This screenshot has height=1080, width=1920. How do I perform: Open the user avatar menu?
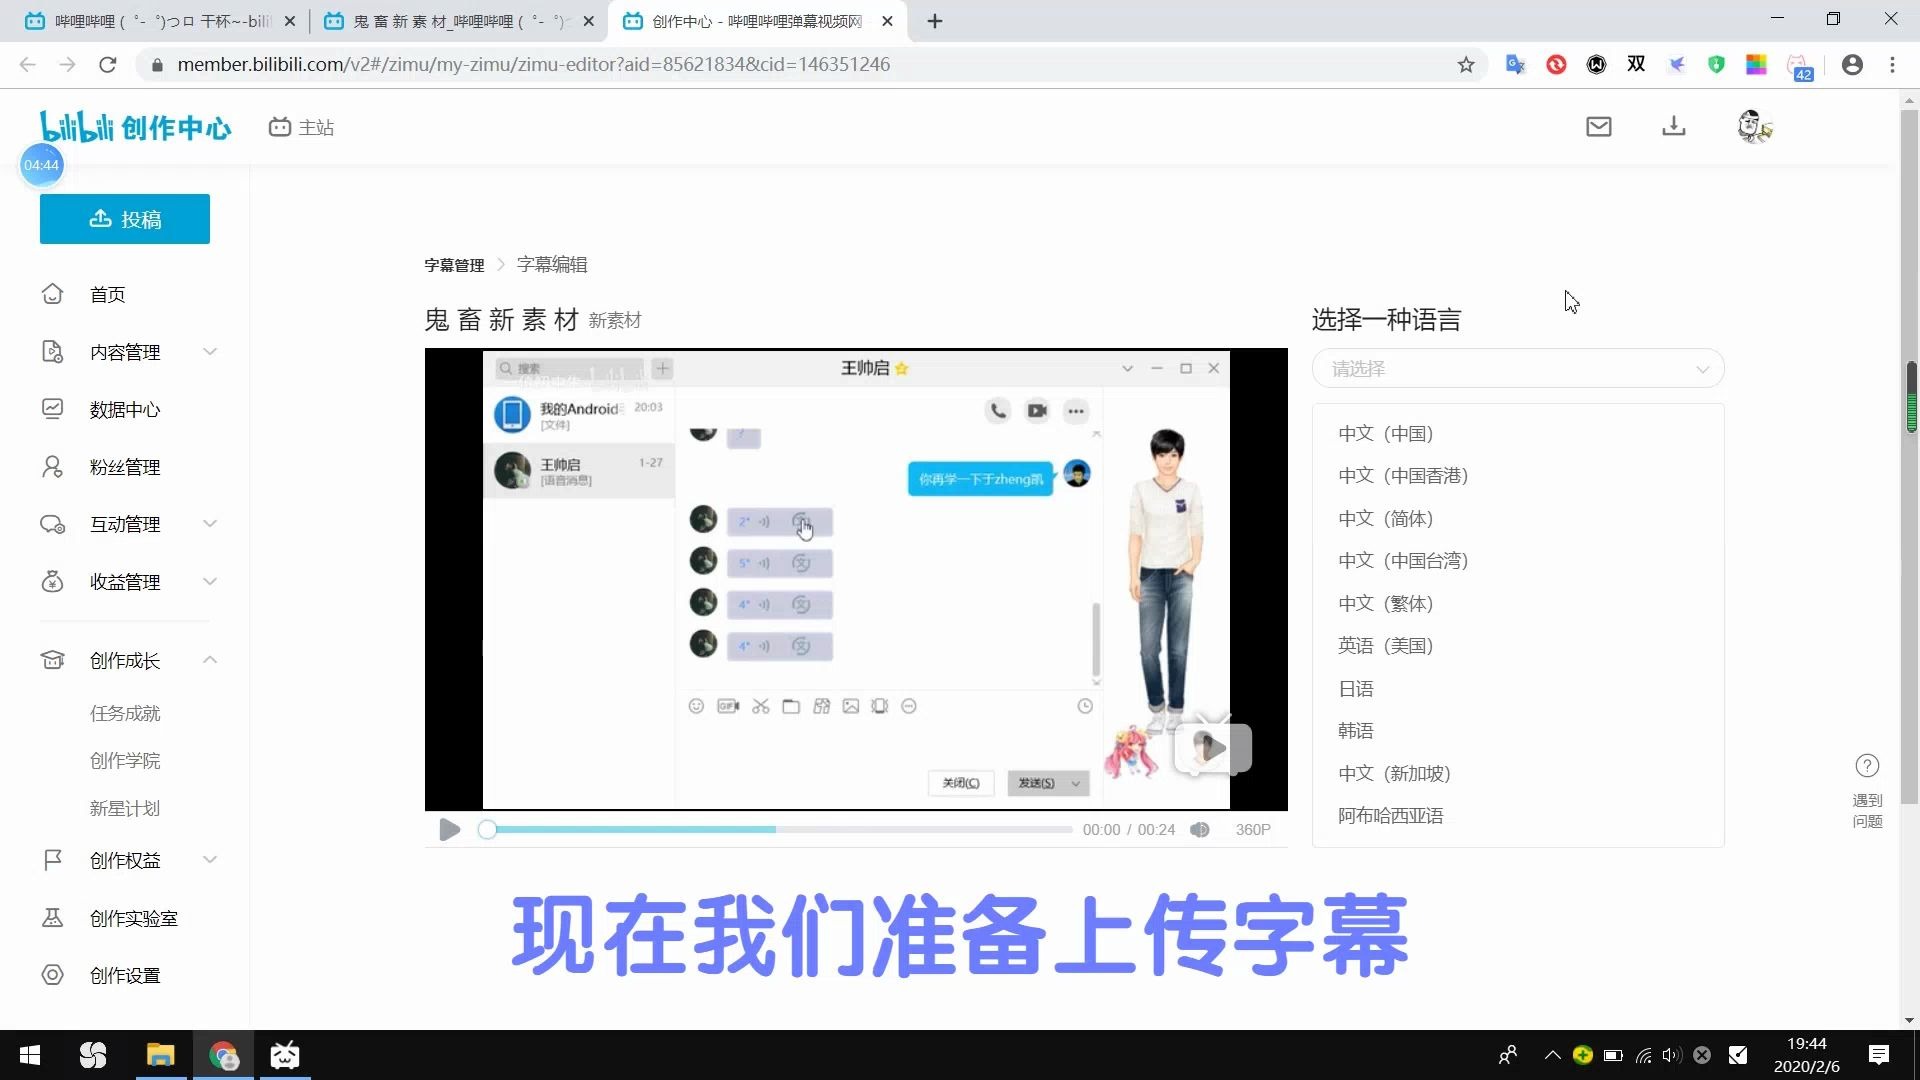click(1753, 127)
